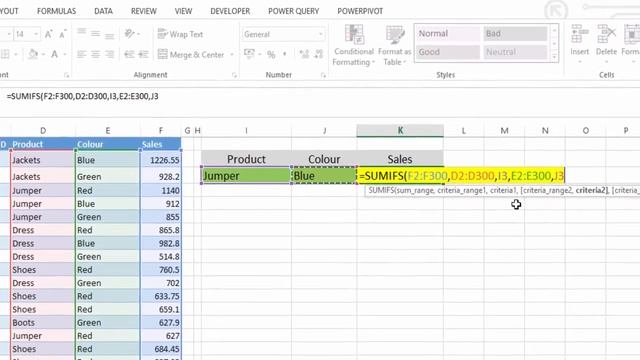
Task: Decrease indent
Action: point(129,54)
